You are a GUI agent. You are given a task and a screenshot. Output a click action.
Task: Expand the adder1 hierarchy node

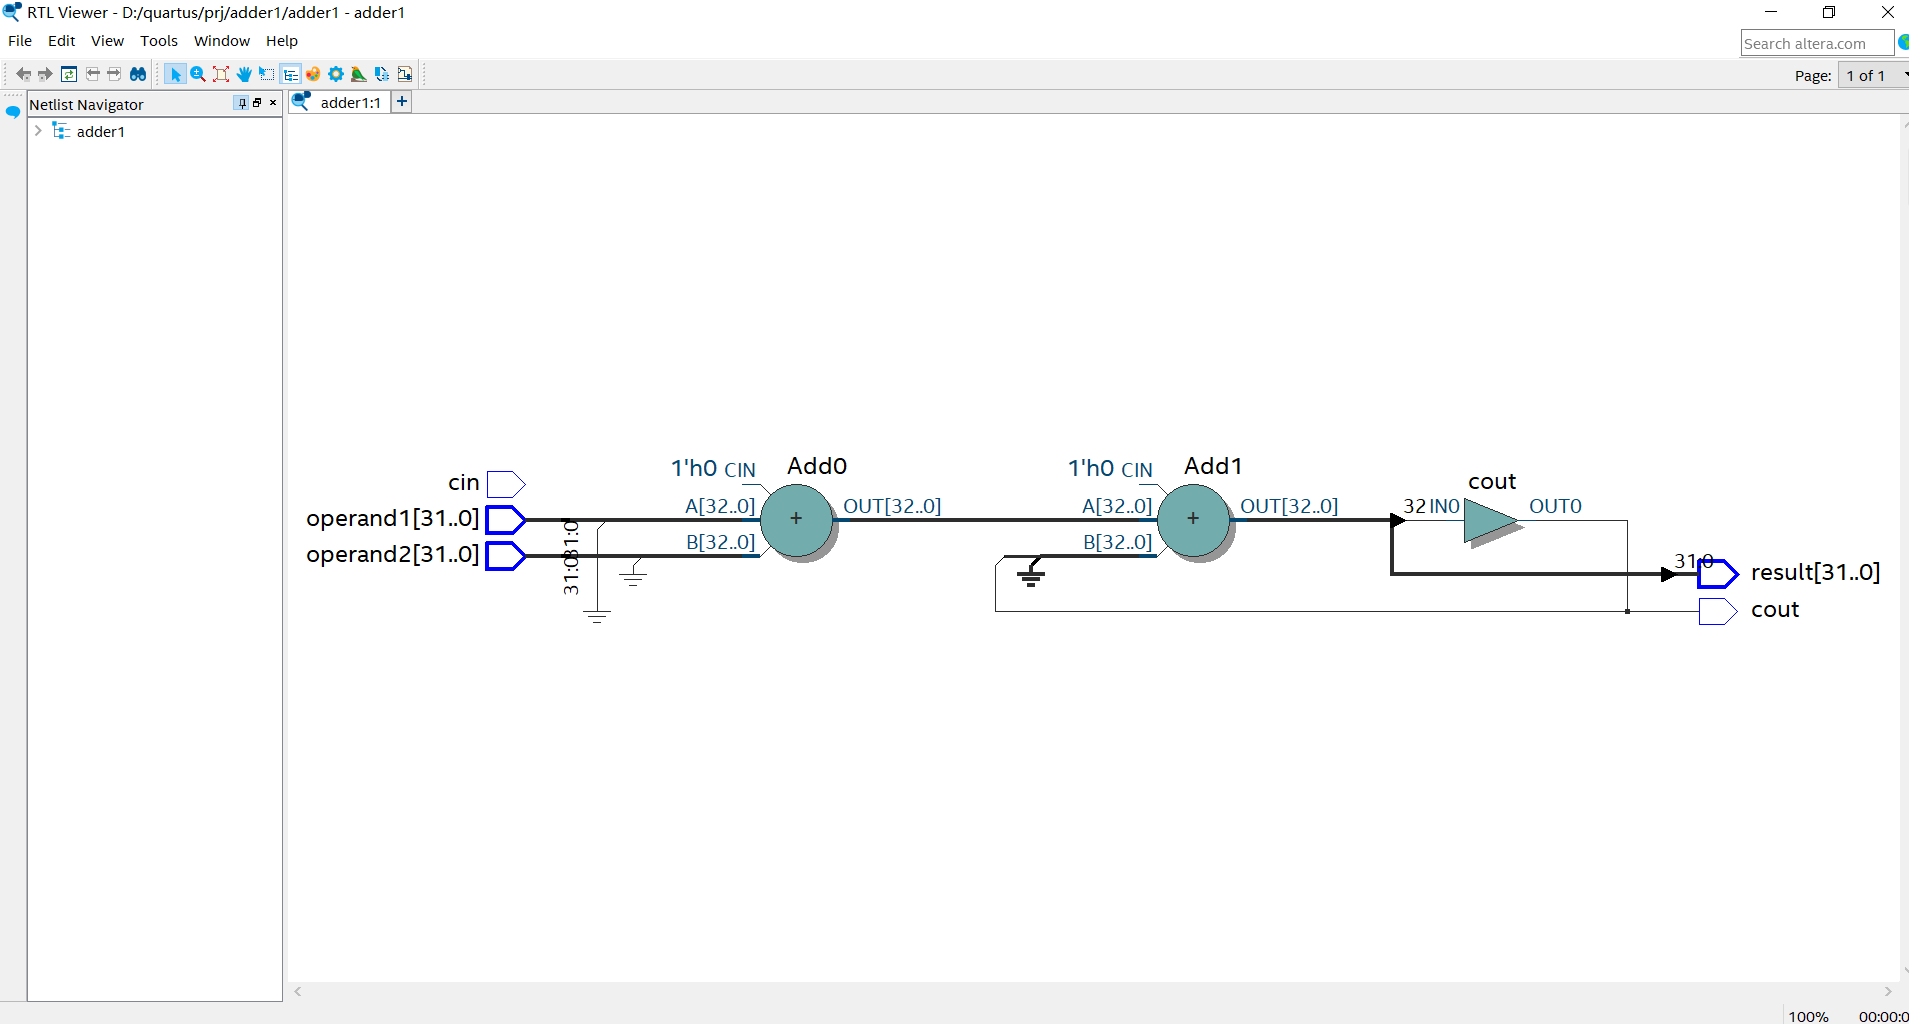tap(38, 131)
